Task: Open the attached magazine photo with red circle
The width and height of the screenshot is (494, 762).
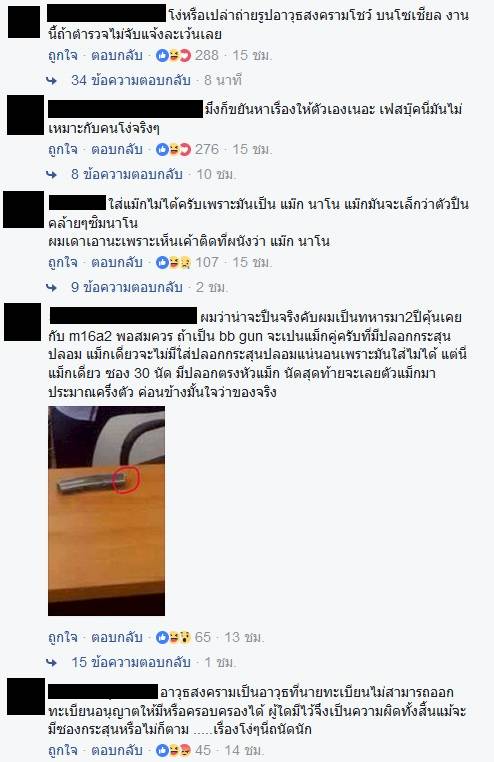Action: pyautogui.click(x=106, y=511)
